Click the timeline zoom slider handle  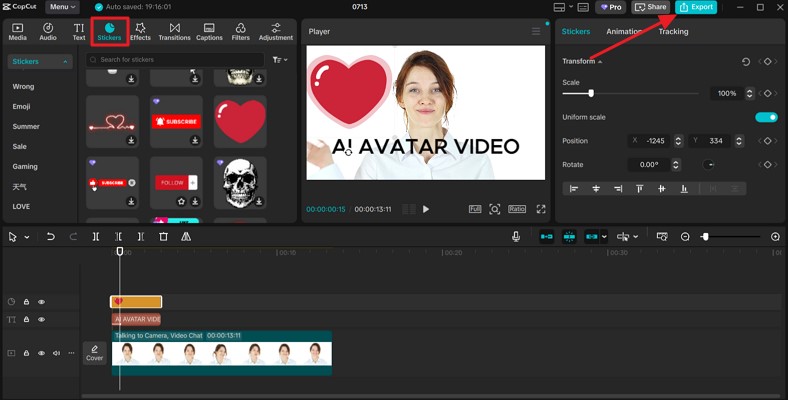click(705, 237)
